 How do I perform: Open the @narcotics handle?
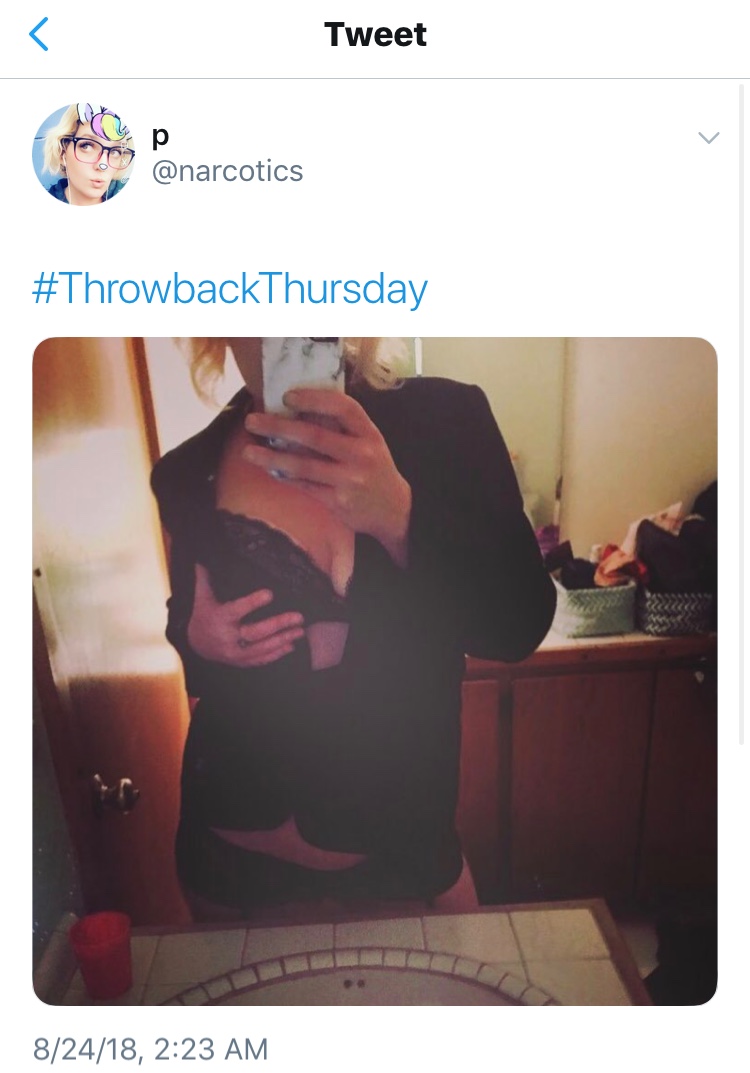[x=227, y=171]
